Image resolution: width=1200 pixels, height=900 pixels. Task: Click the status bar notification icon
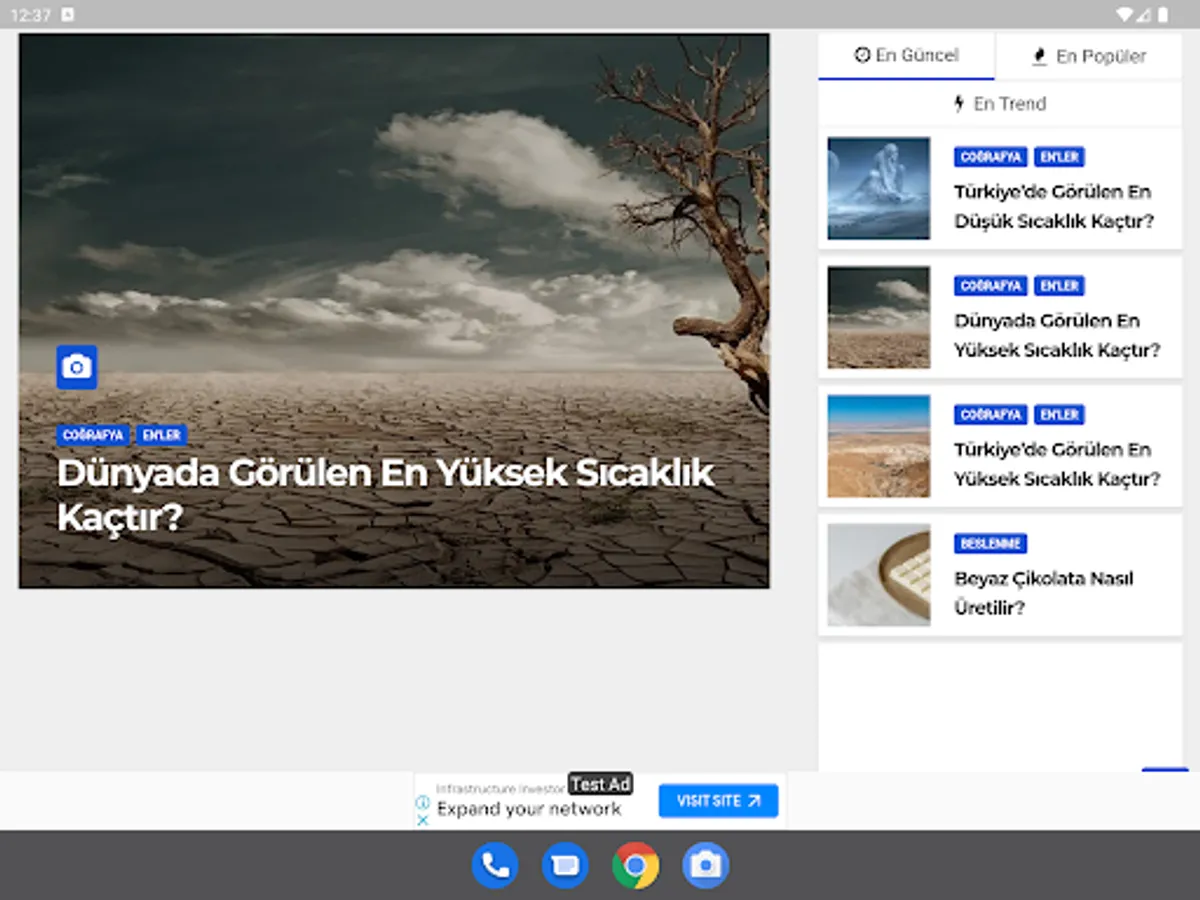pos(67,15)
